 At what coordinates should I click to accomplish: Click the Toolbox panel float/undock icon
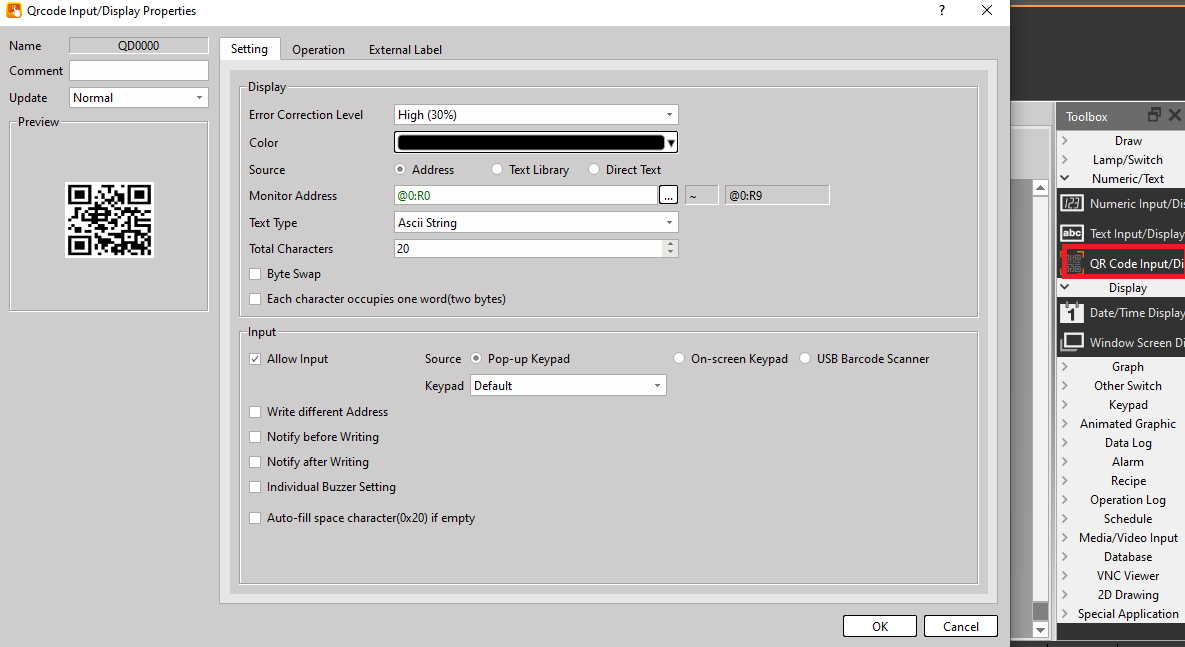click(x=1154, y=115)
